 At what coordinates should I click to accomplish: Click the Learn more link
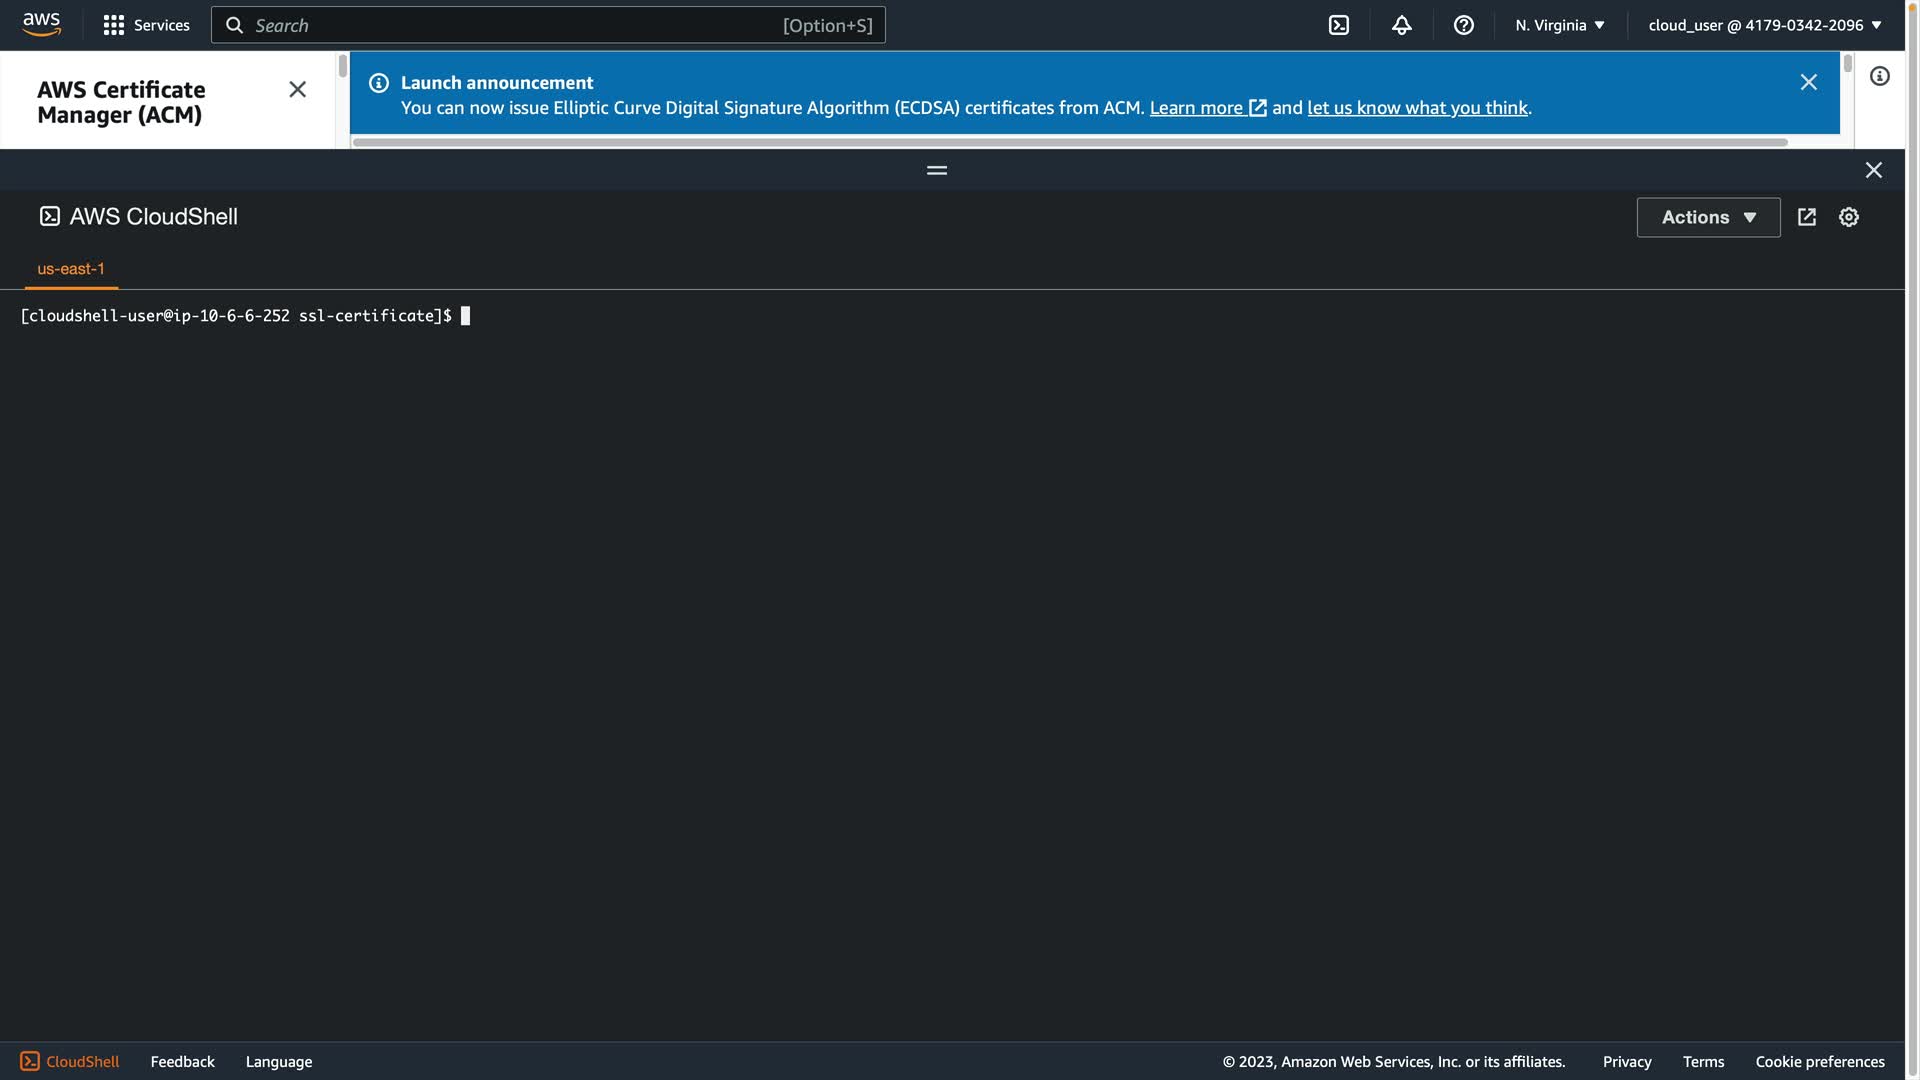click(x=1196, y=108)
